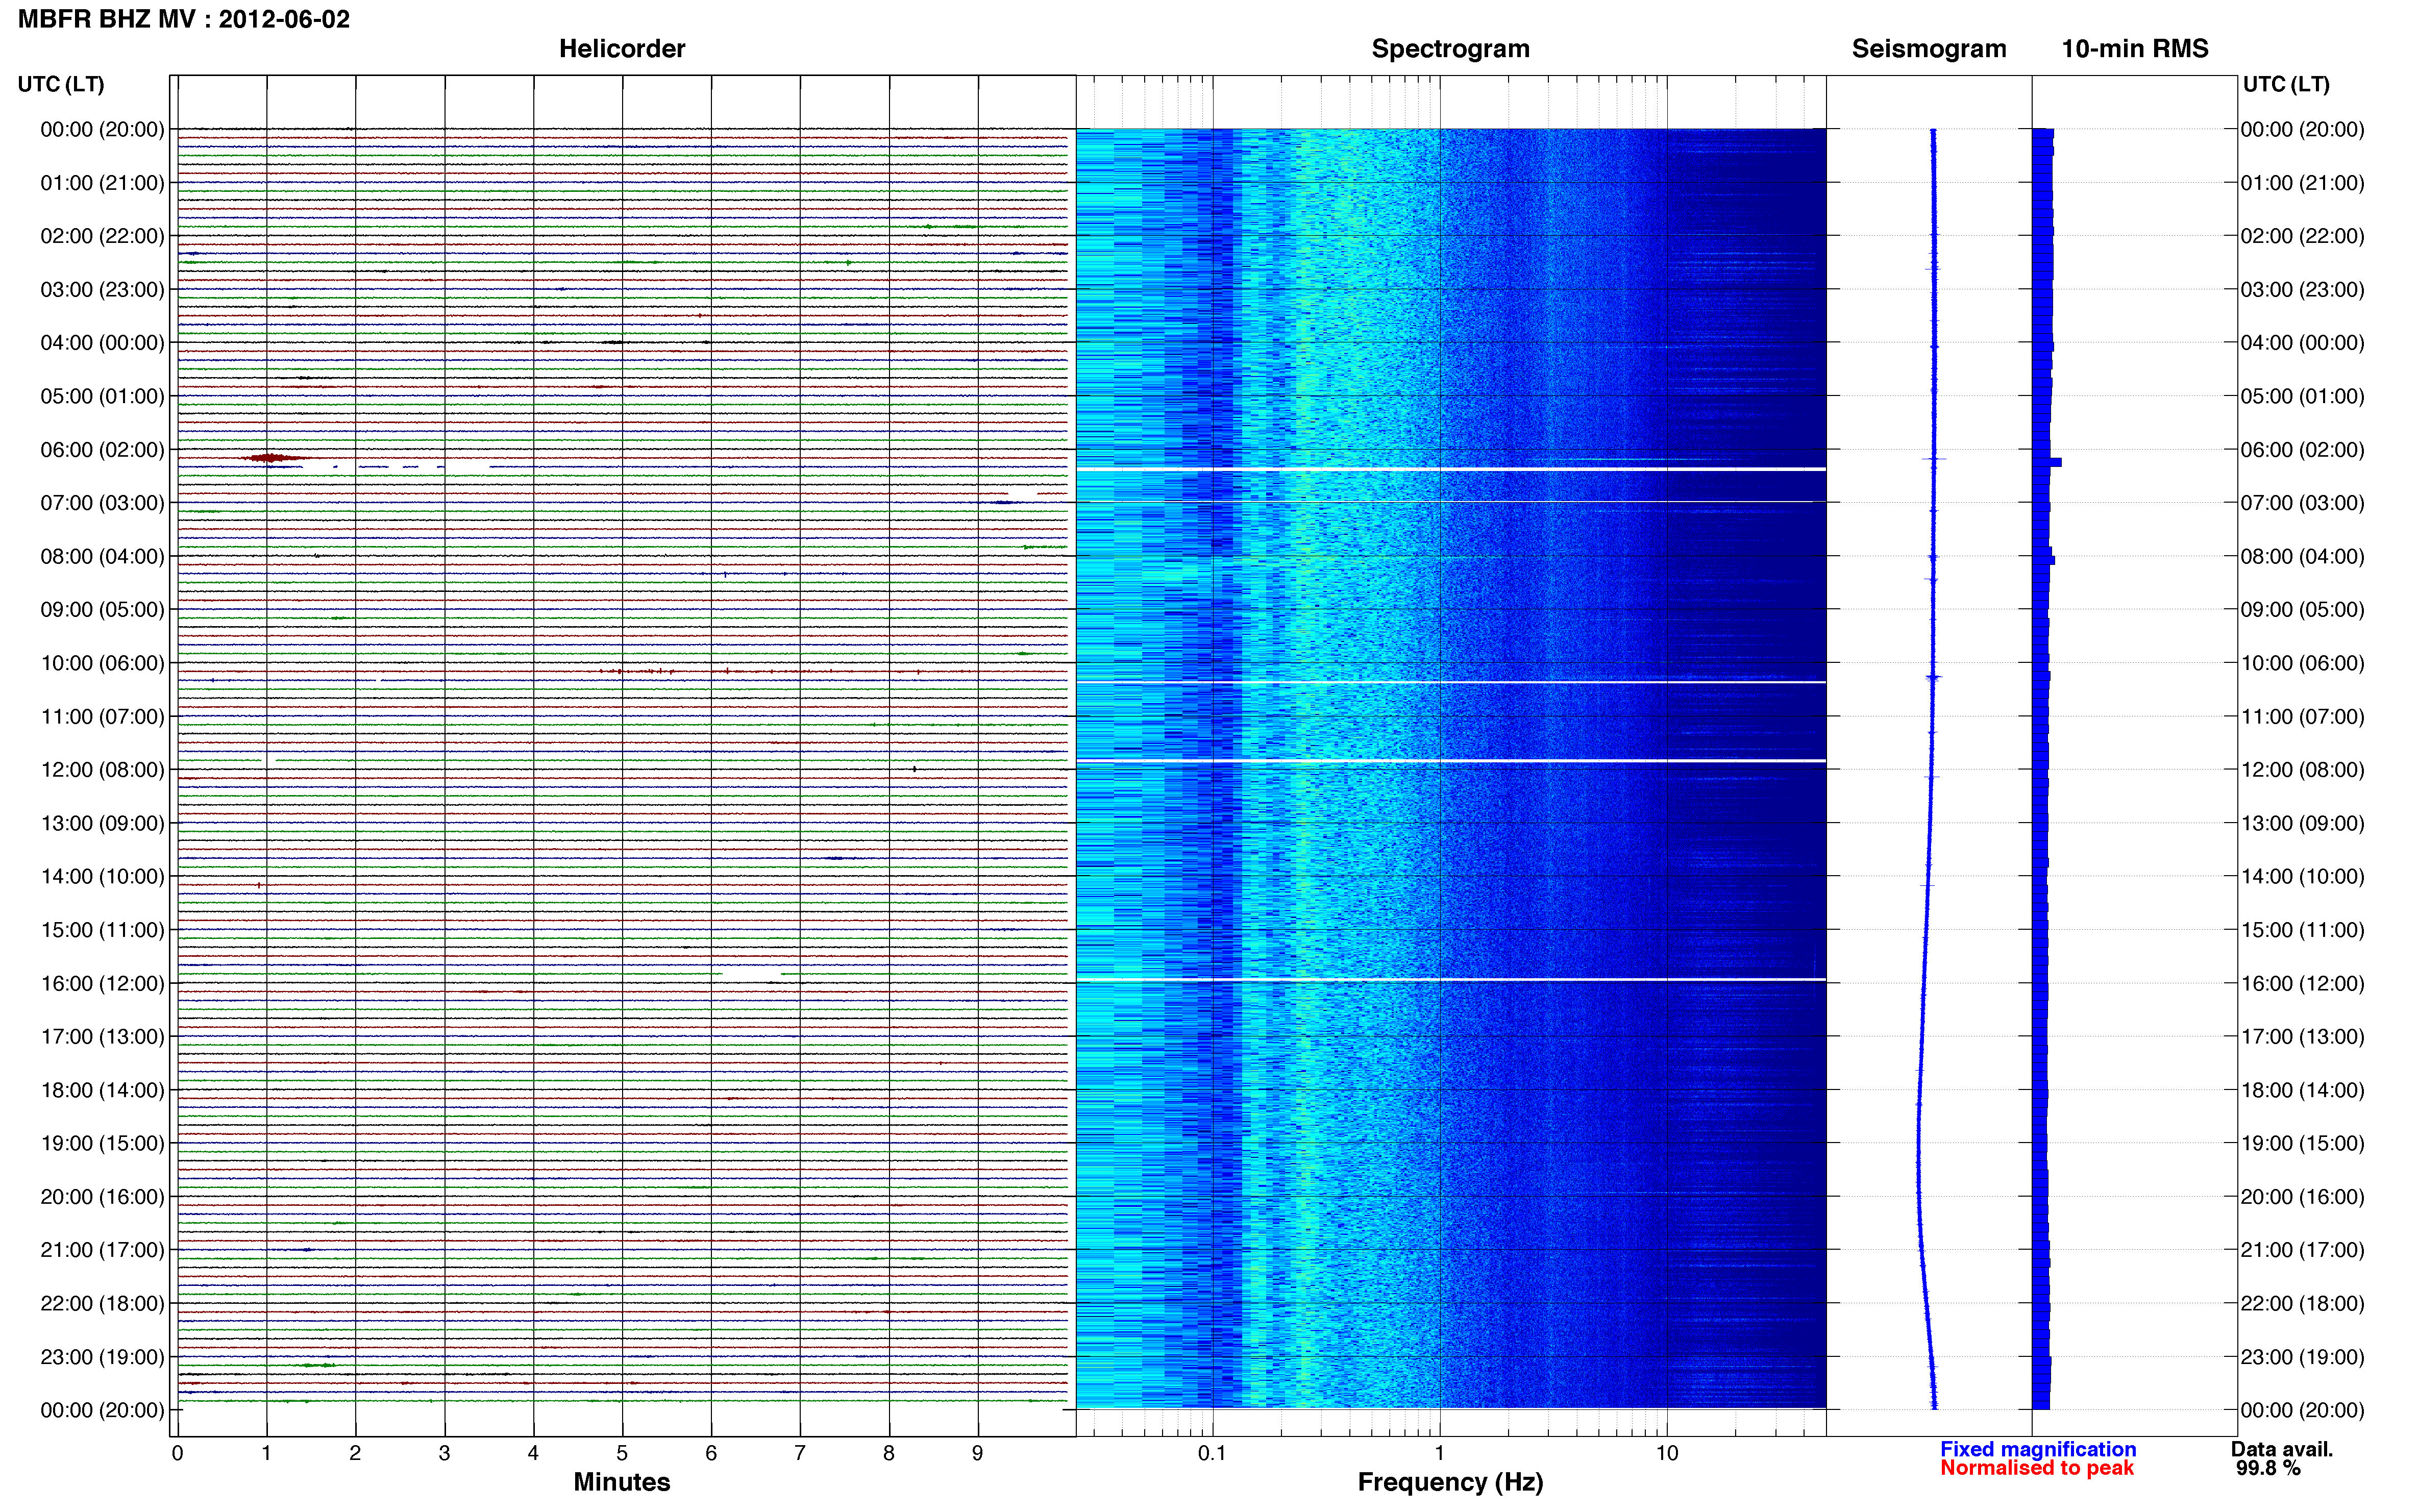
Task: Select the 'Spectrogram' panel heading
Action: (1450, 49)
